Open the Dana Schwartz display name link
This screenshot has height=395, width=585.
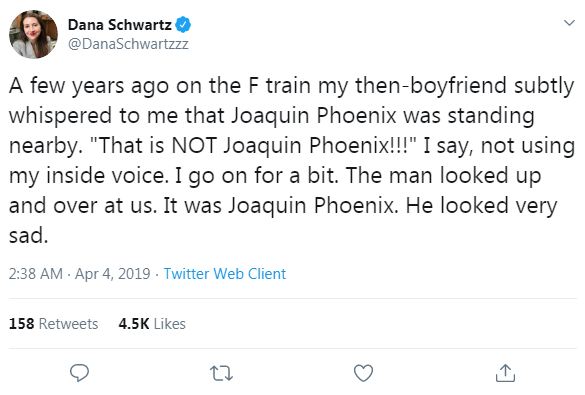point(120,25)
